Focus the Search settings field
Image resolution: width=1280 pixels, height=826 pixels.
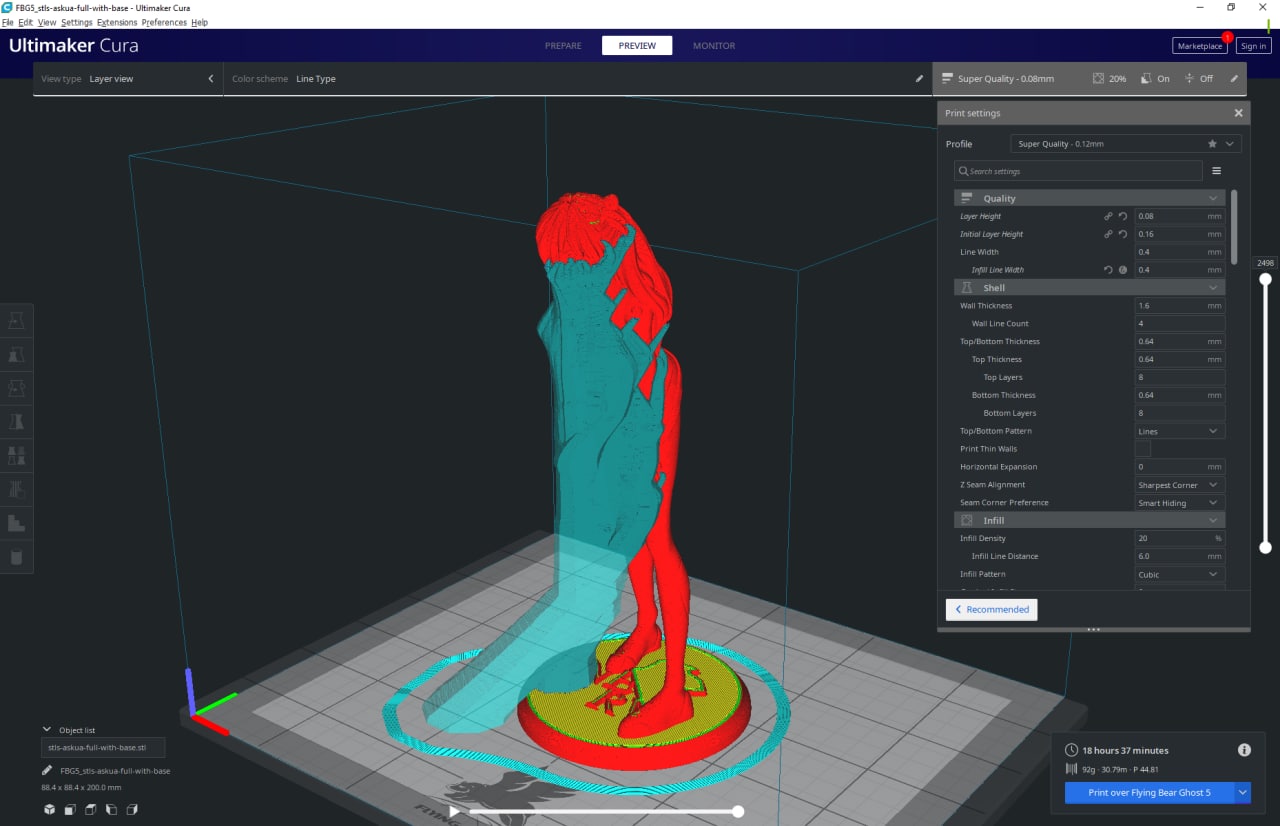pyautogui.click(x=1078, y=171)
